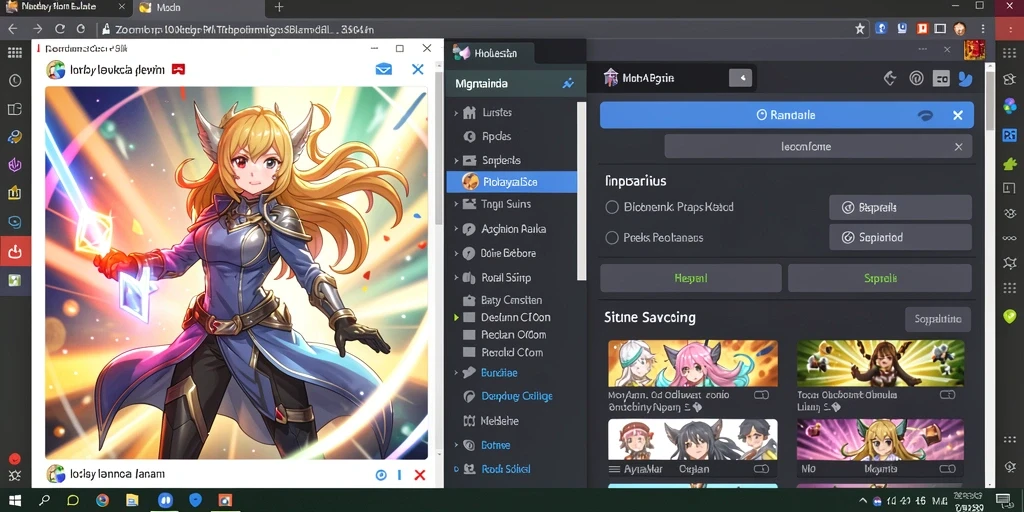Toggle the checkbox next to Declumn Cloon
This screenshot has width=1024, height=512.
click(468, 317)
